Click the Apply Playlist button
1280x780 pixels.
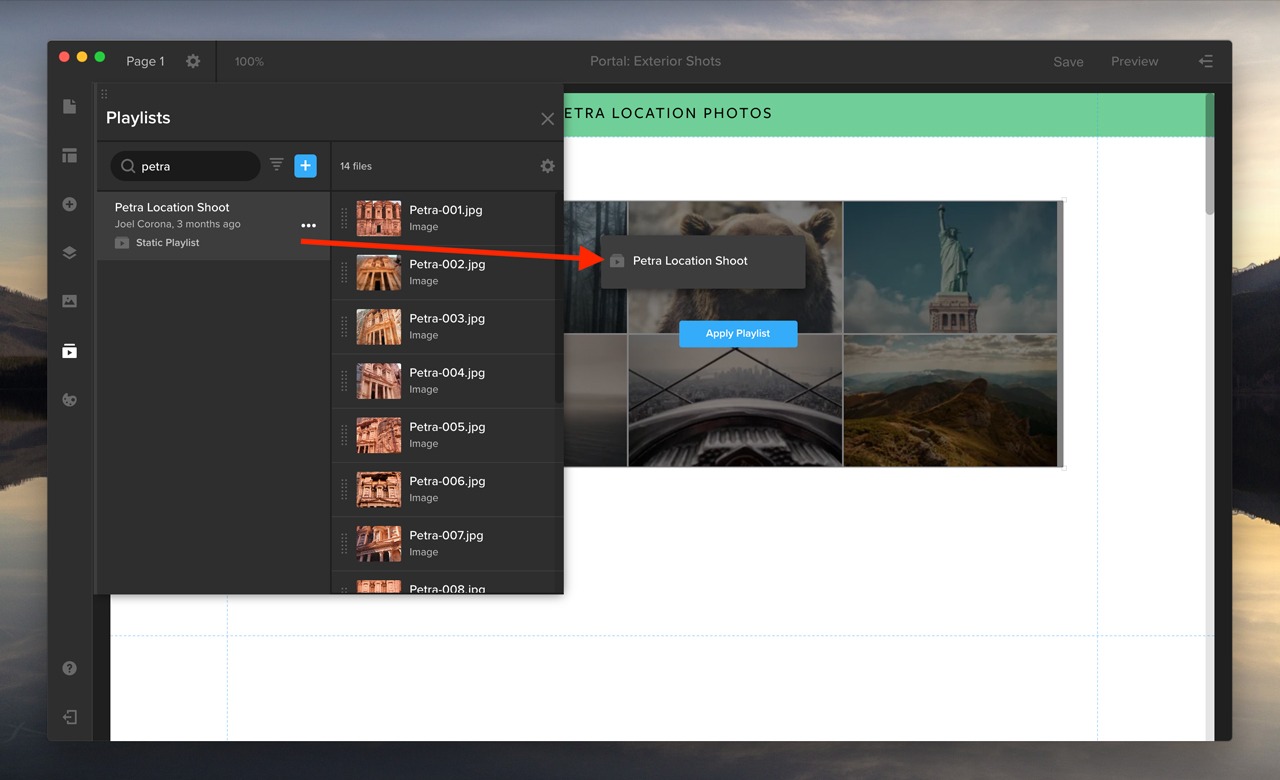point(738,334)
